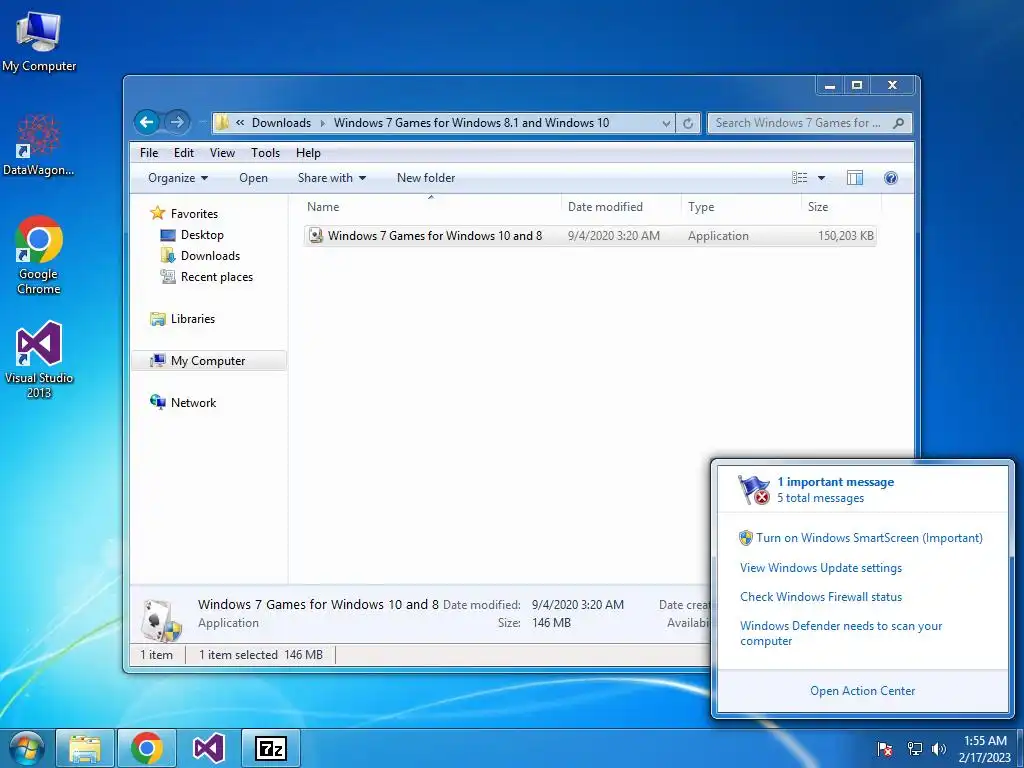Open the view options dropdown arrow
This screenshot has width=1024, height=768.
[822, 178]
